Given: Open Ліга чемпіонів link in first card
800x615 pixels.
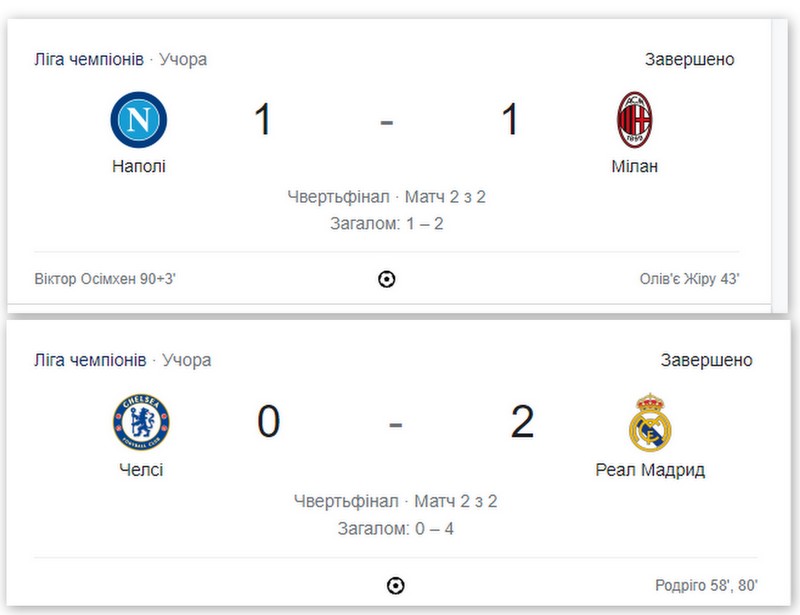Looking at the screenshot, I should coord(90,59).
